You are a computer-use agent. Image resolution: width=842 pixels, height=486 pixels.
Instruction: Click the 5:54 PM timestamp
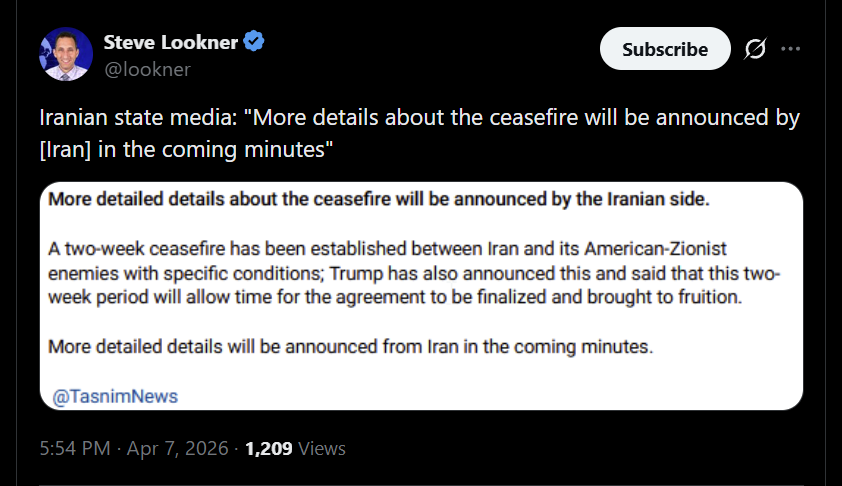click(x=75, y=448)
